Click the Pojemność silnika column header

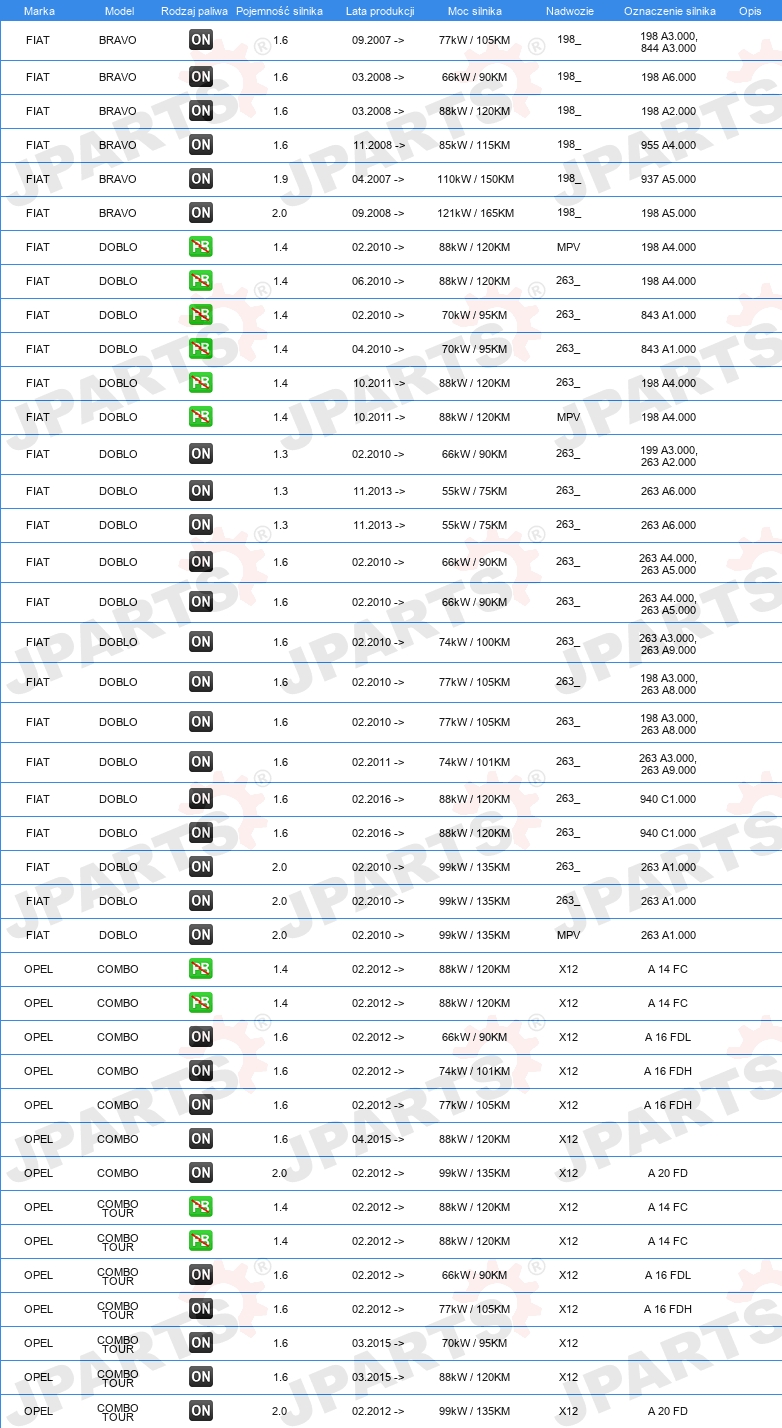(279, 11)
